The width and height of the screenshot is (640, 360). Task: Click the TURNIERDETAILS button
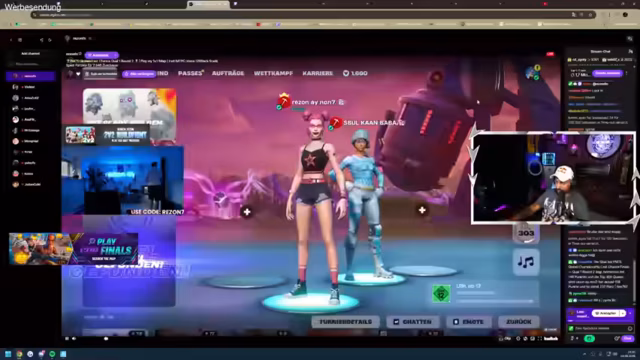pos(346,322)
